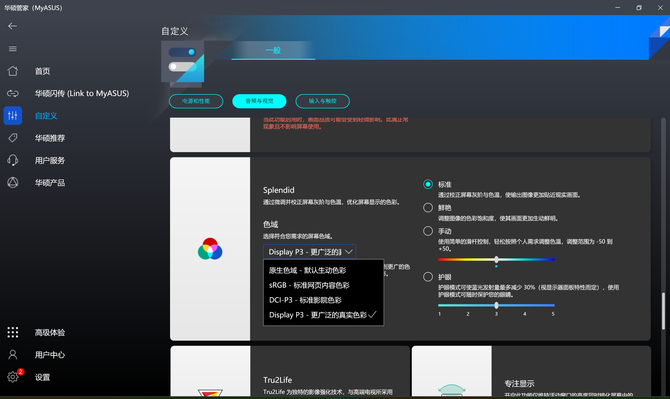Click the Tru2Life card heading
Screen dimensions: 670x399
coord(278,380)
